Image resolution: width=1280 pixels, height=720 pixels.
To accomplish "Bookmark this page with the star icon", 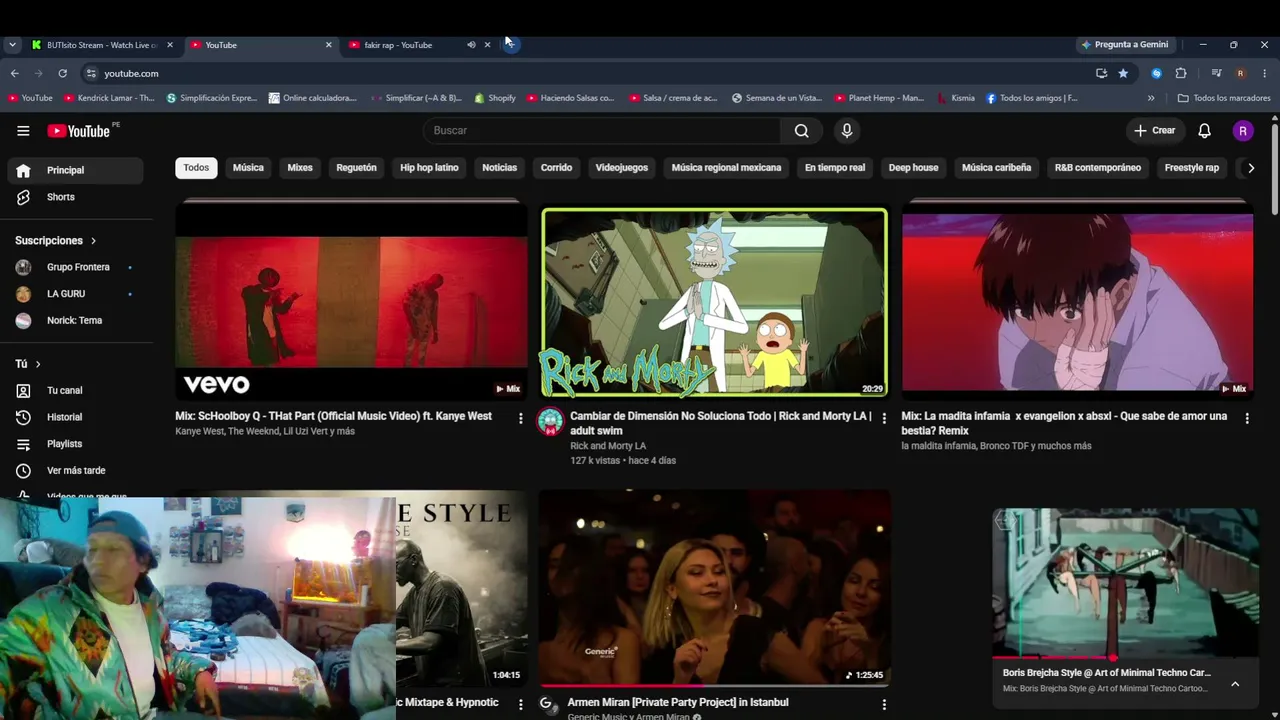I will pos(1123,73).
